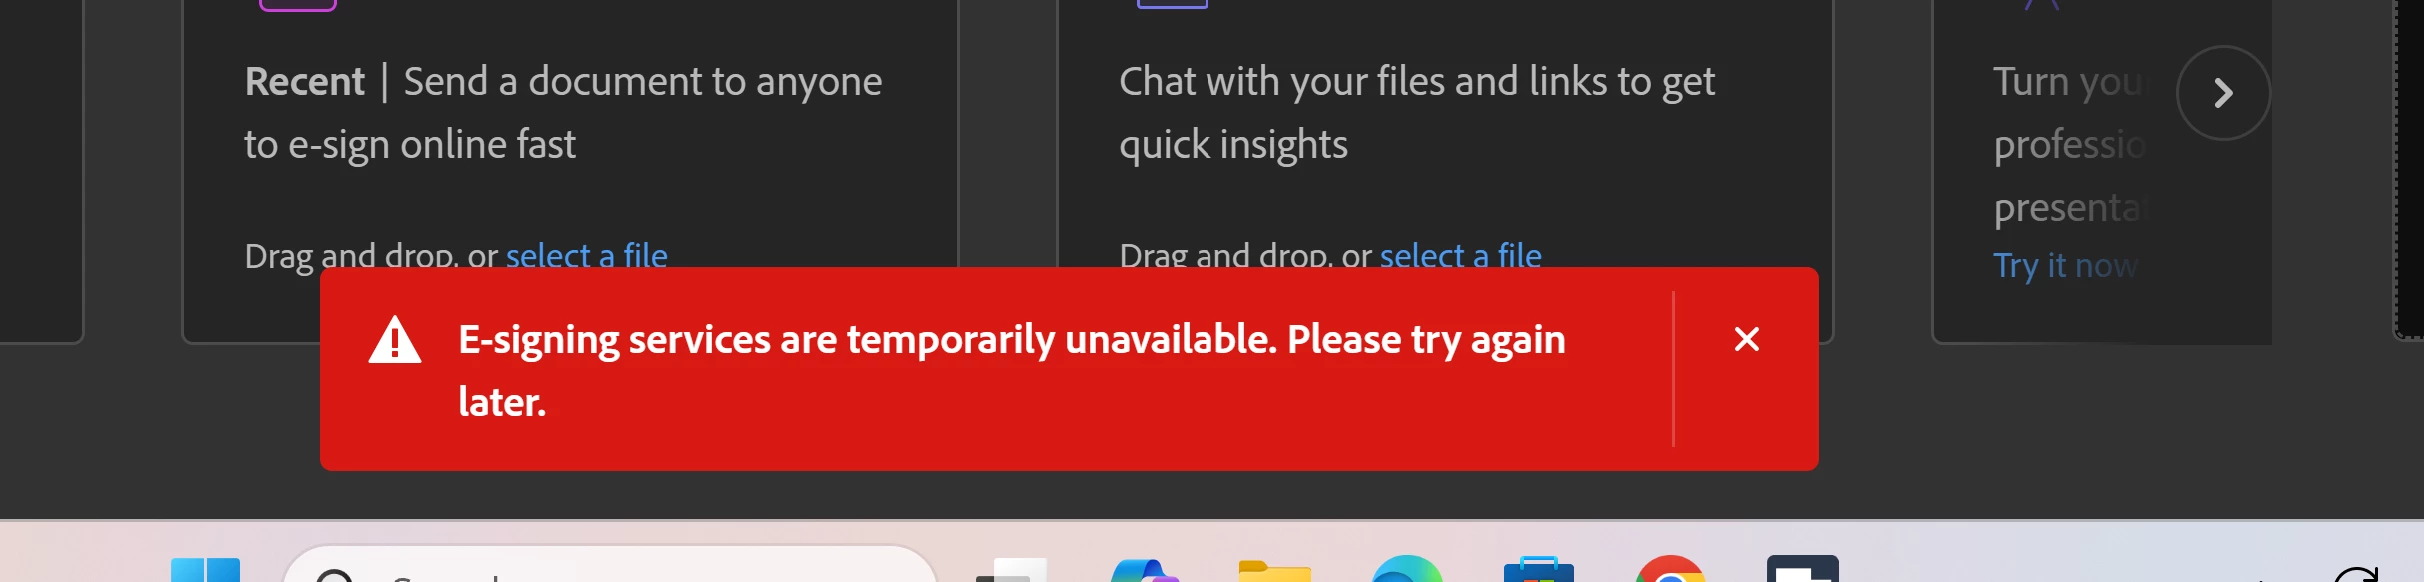Click 'select a file' in the chat card
Viewport: 2424px width, 582px height.
pos(1460,256)
